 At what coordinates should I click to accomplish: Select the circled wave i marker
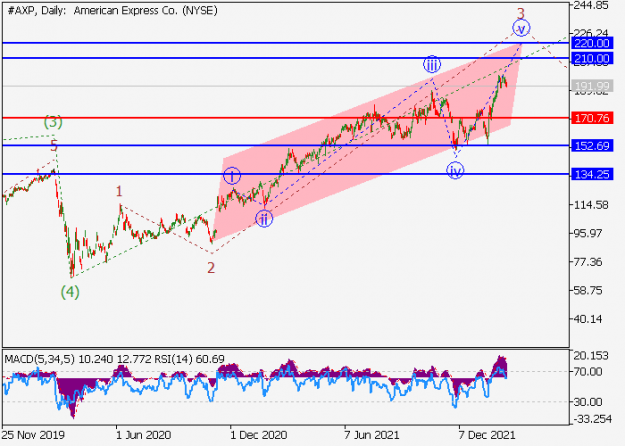click(232, 175)
